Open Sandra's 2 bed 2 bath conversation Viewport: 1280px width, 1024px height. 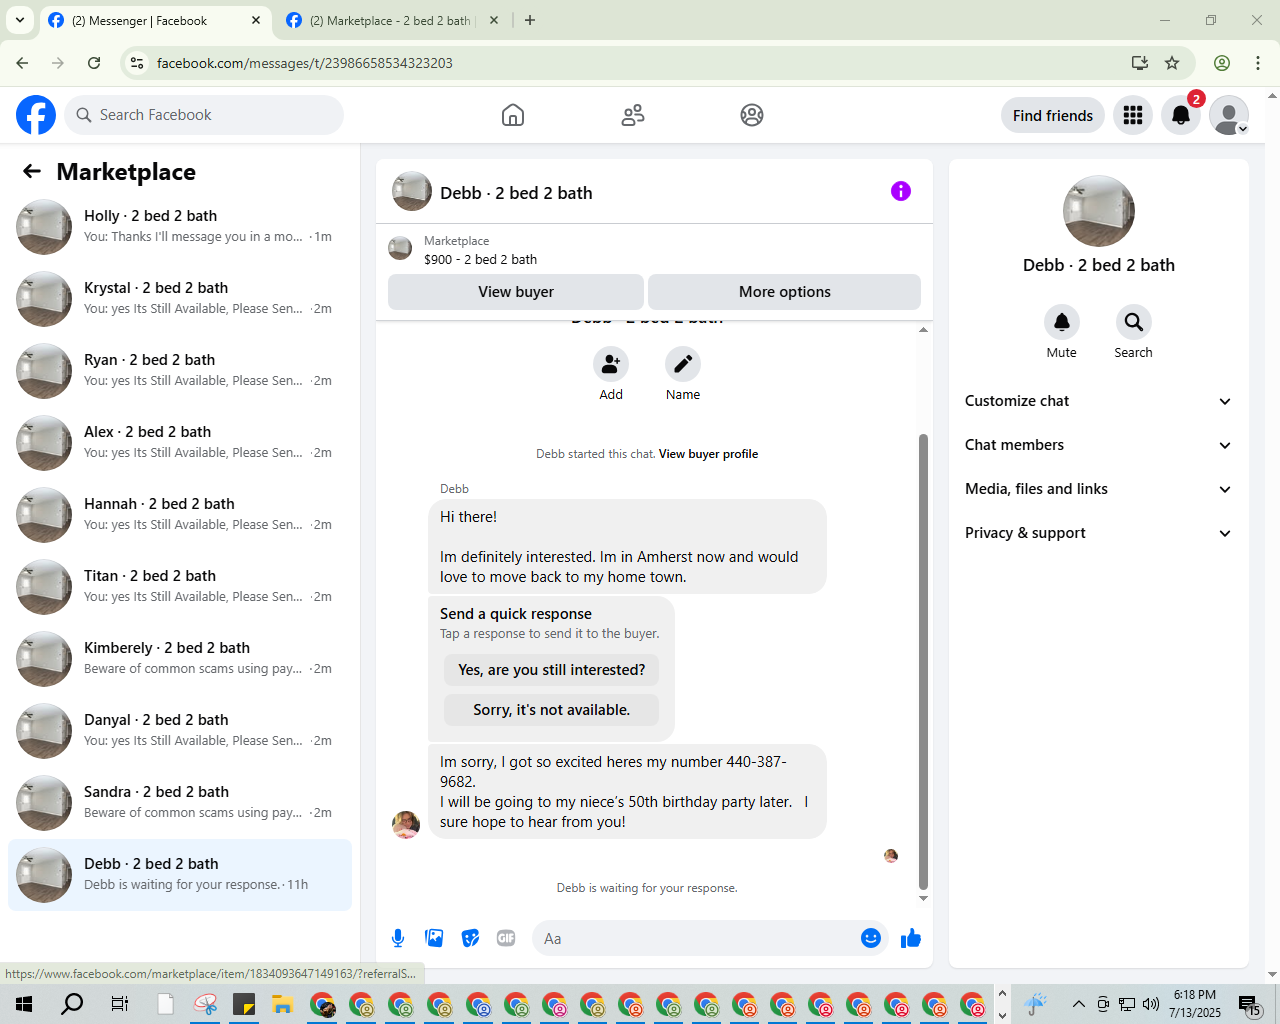click(180, 802)
